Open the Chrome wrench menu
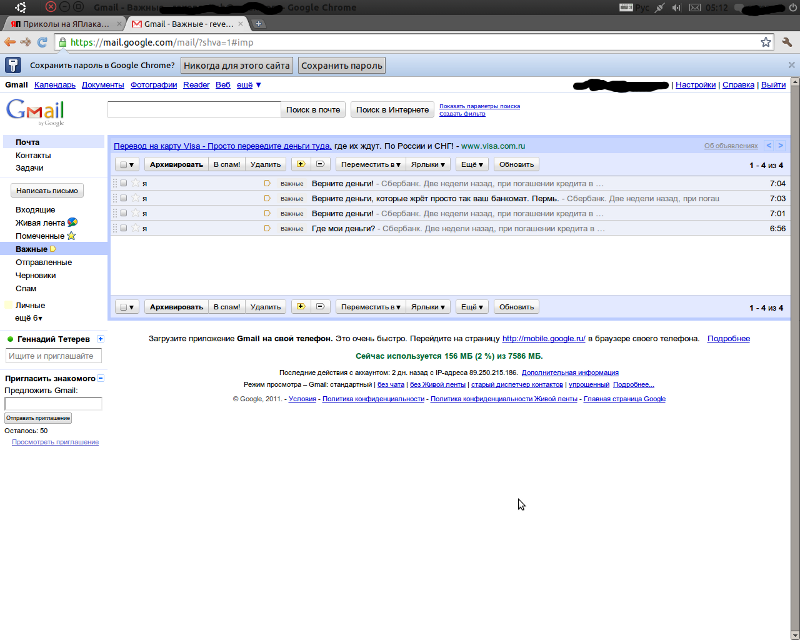This screenshot has height=640, width=800. pos(786,42)
